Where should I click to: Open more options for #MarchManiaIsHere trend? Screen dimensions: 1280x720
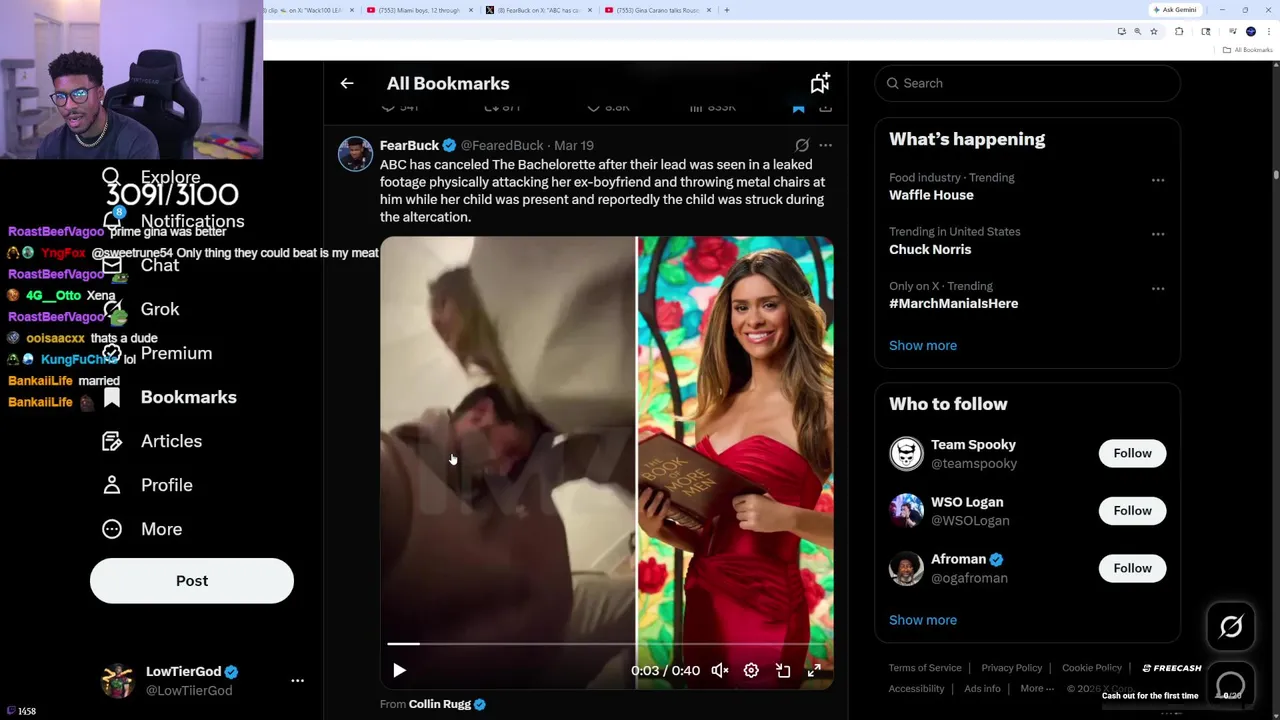pos(1158,288)
